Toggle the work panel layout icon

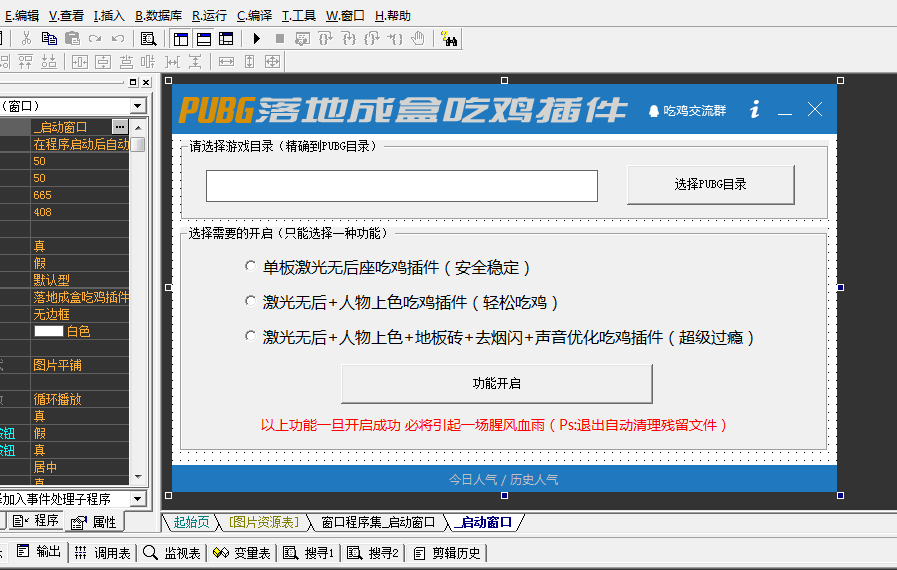(181, 38)
